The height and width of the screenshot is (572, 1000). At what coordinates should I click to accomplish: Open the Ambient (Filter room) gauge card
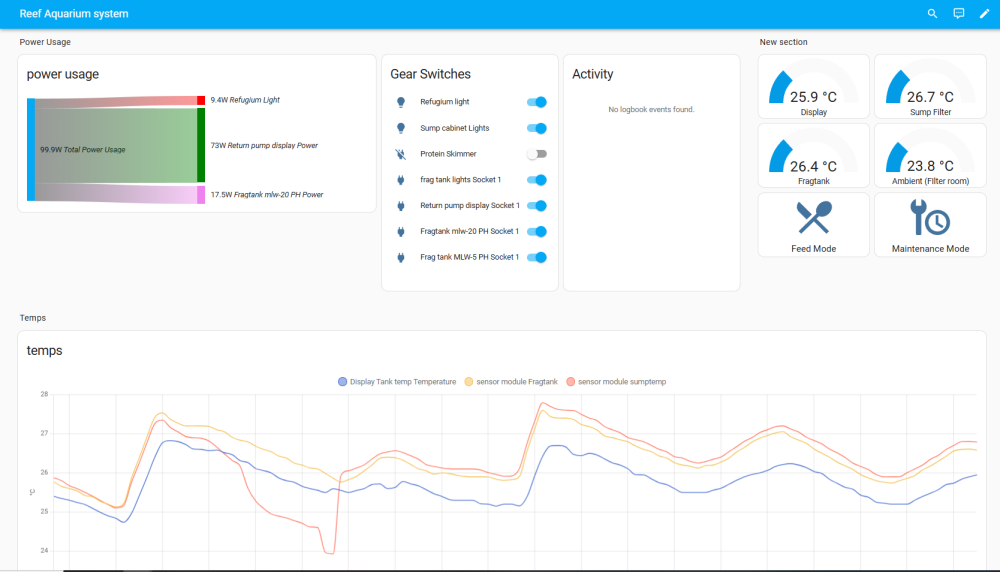(929, 157)
